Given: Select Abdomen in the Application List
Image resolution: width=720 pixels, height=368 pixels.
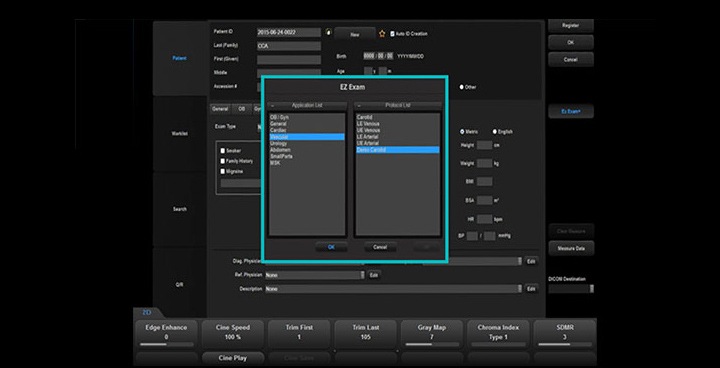Looking at the screenshot, I should pos(307,150).
